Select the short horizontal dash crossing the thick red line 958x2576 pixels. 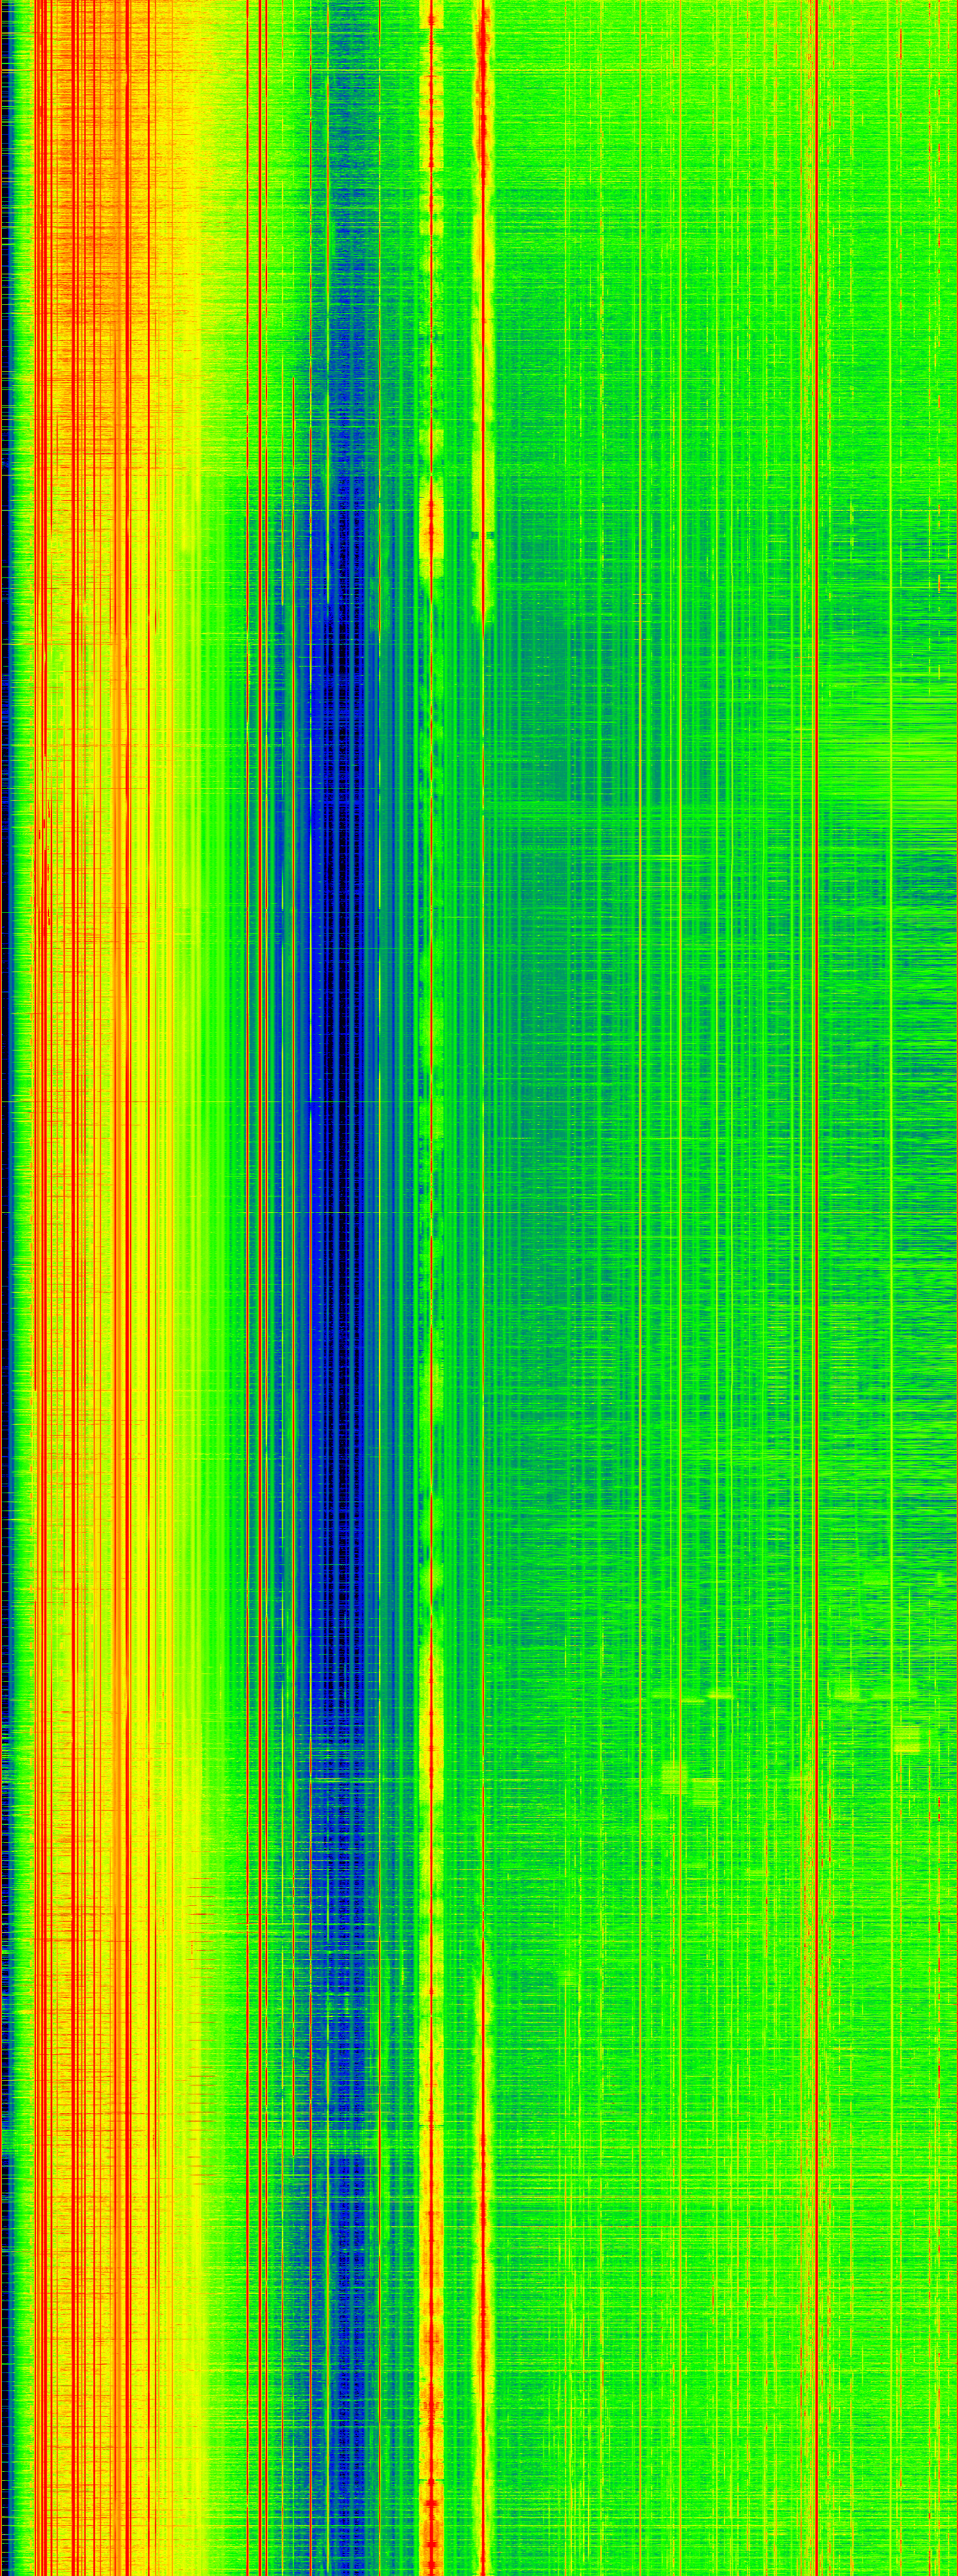pos(483,535)
